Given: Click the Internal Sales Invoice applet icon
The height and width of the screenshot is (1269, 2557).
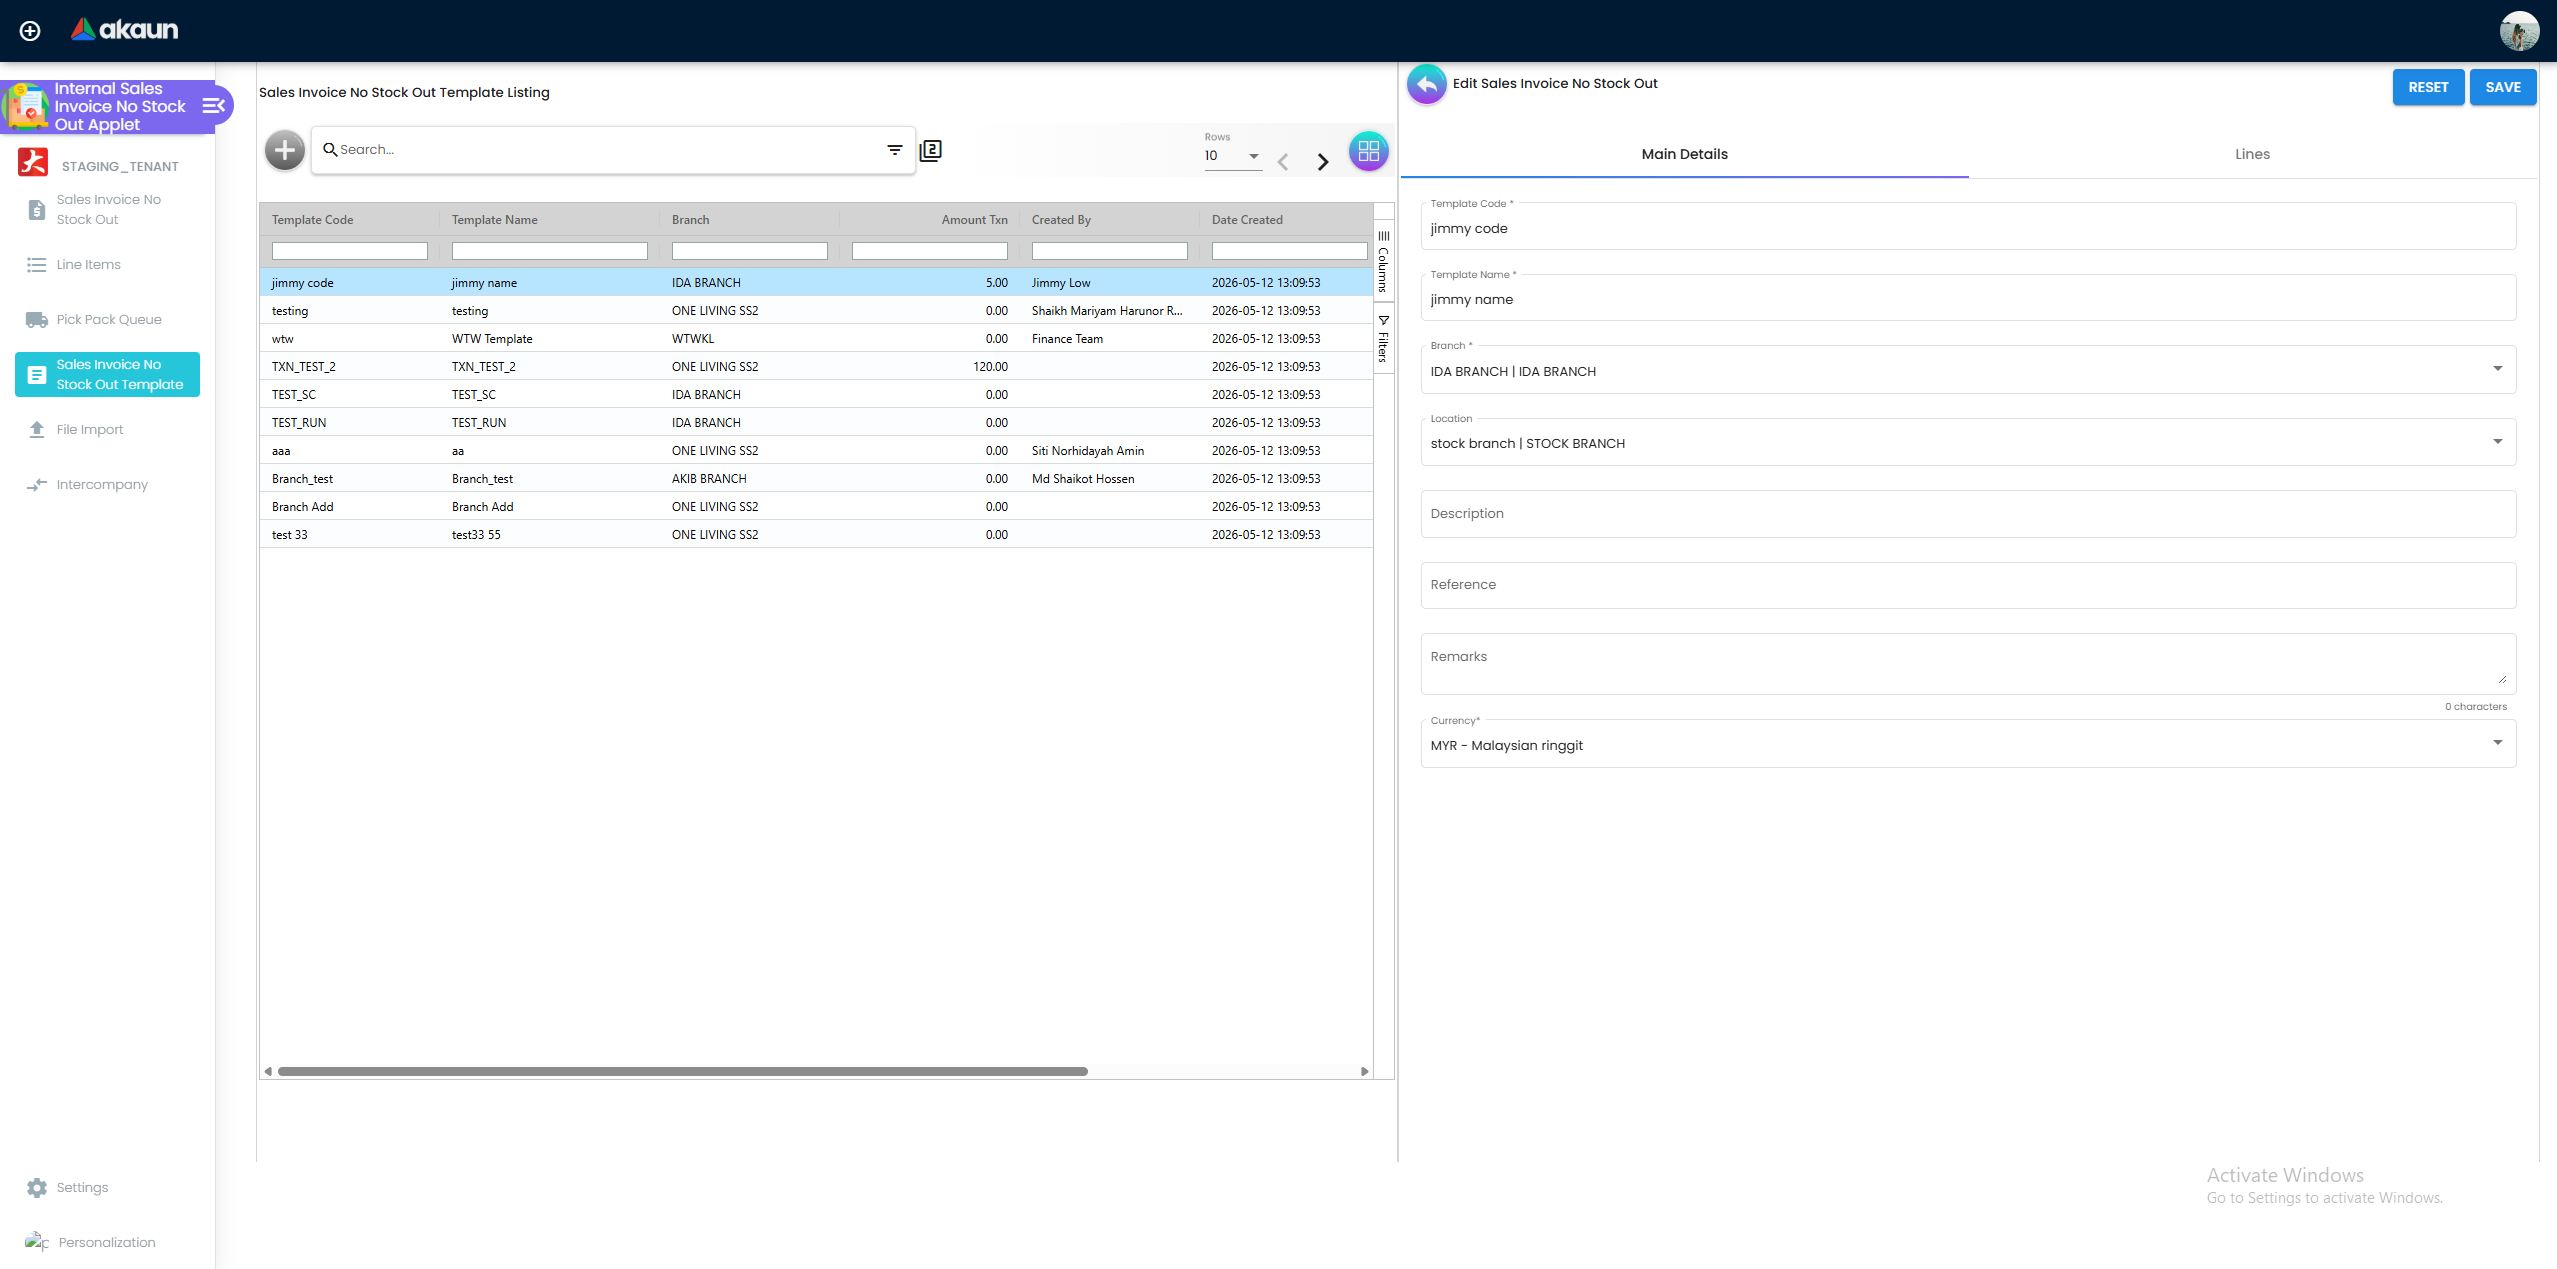Looking at the screenshot, I should coord(26,106).
